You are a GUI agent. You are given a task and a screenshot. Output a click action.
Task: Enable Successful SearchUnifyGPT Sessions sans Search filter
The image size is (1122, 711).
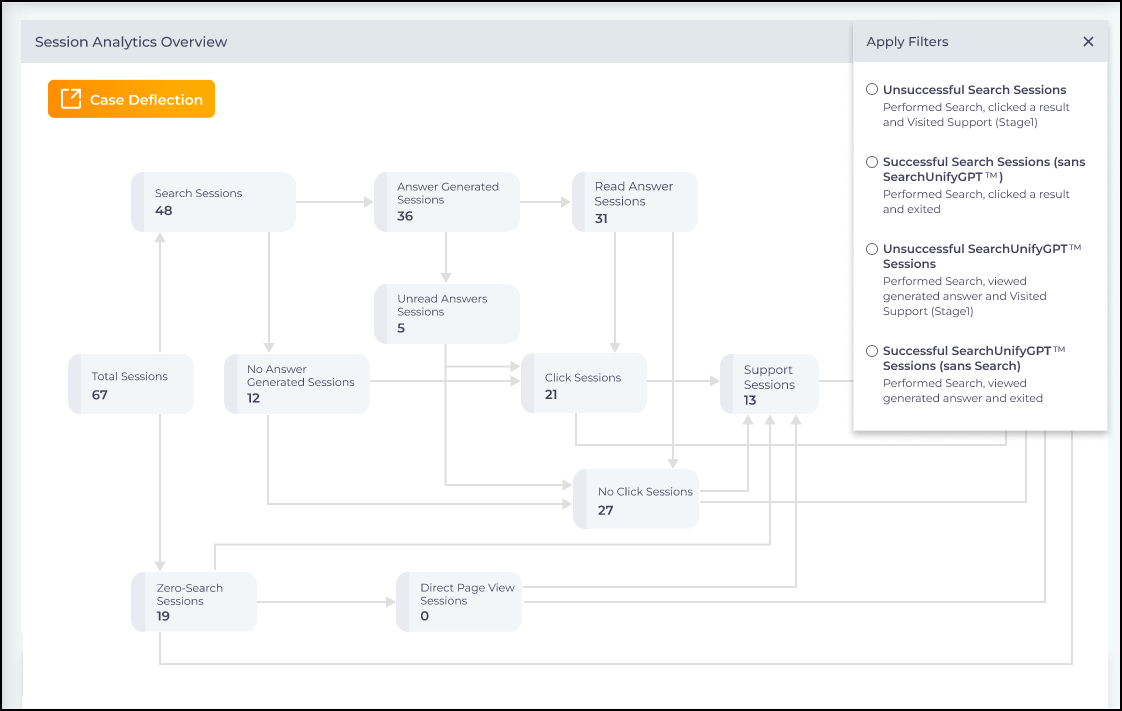pos(872,351)
